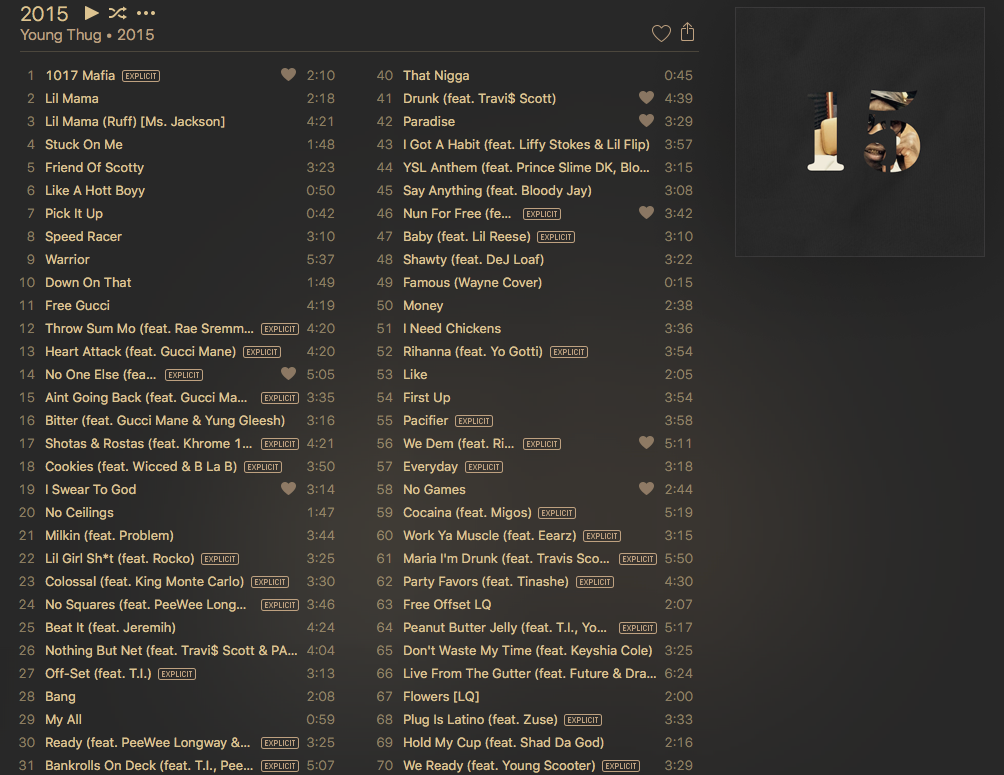Click the track Stuck On Me
Viewport: 1004px width, 775px height.
pyautogui.click(x=84, y=144)
